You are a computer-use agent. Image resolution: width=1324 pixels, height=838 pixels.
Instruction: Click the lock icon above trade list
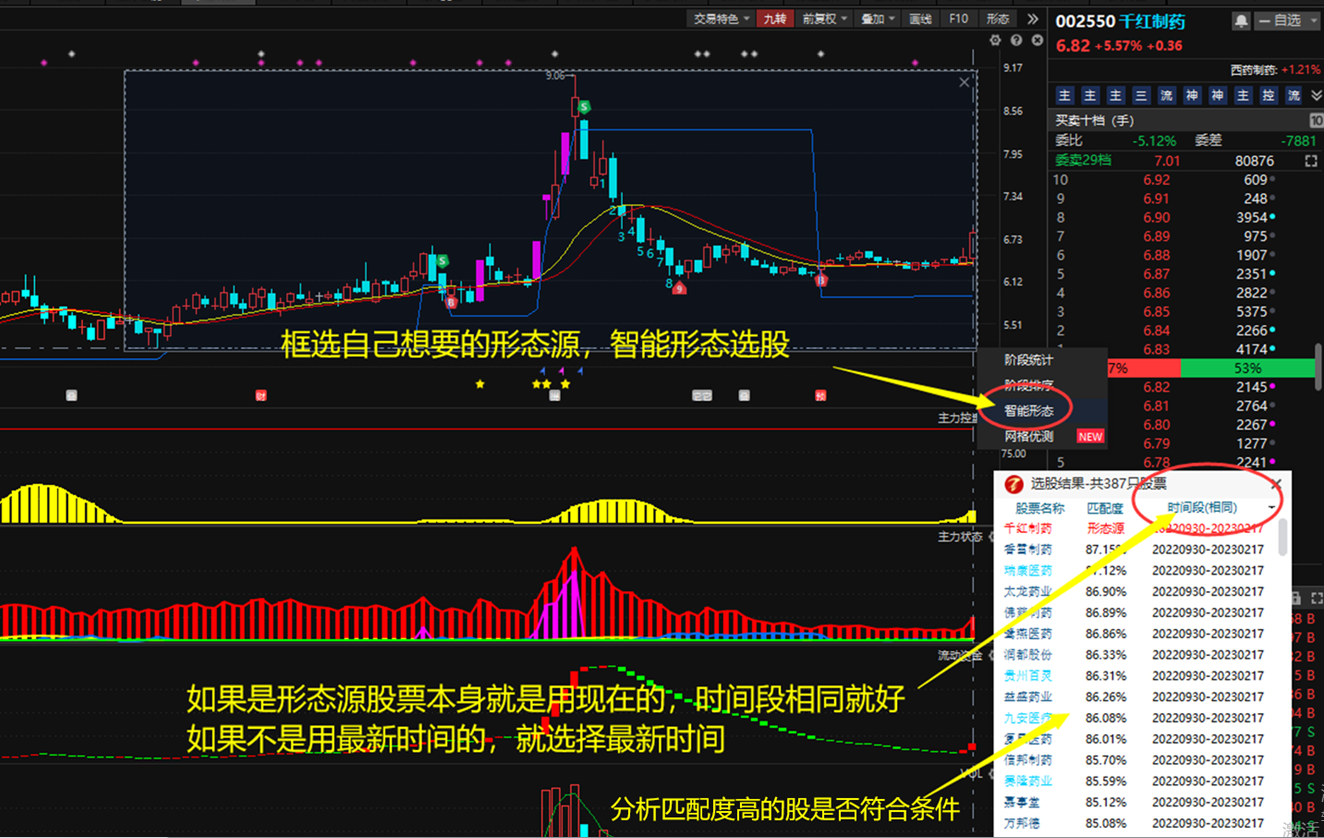pos(1296,598)
